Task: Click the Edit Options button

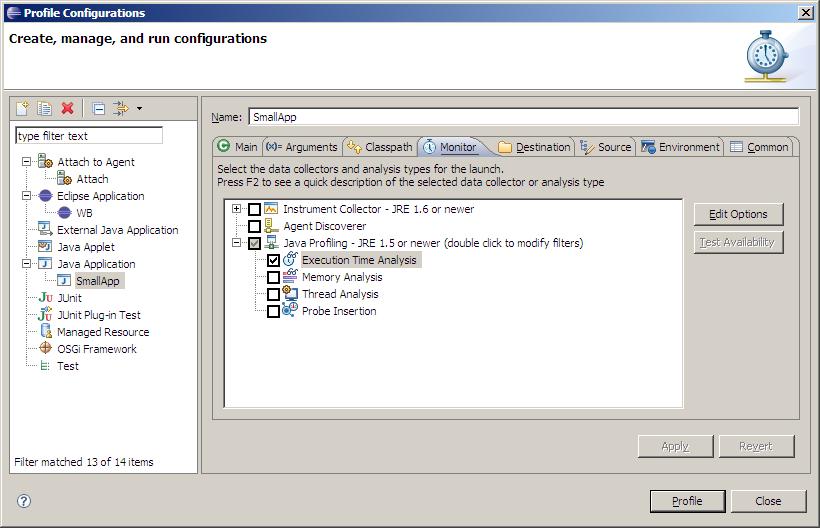Action: pos(738,214)
